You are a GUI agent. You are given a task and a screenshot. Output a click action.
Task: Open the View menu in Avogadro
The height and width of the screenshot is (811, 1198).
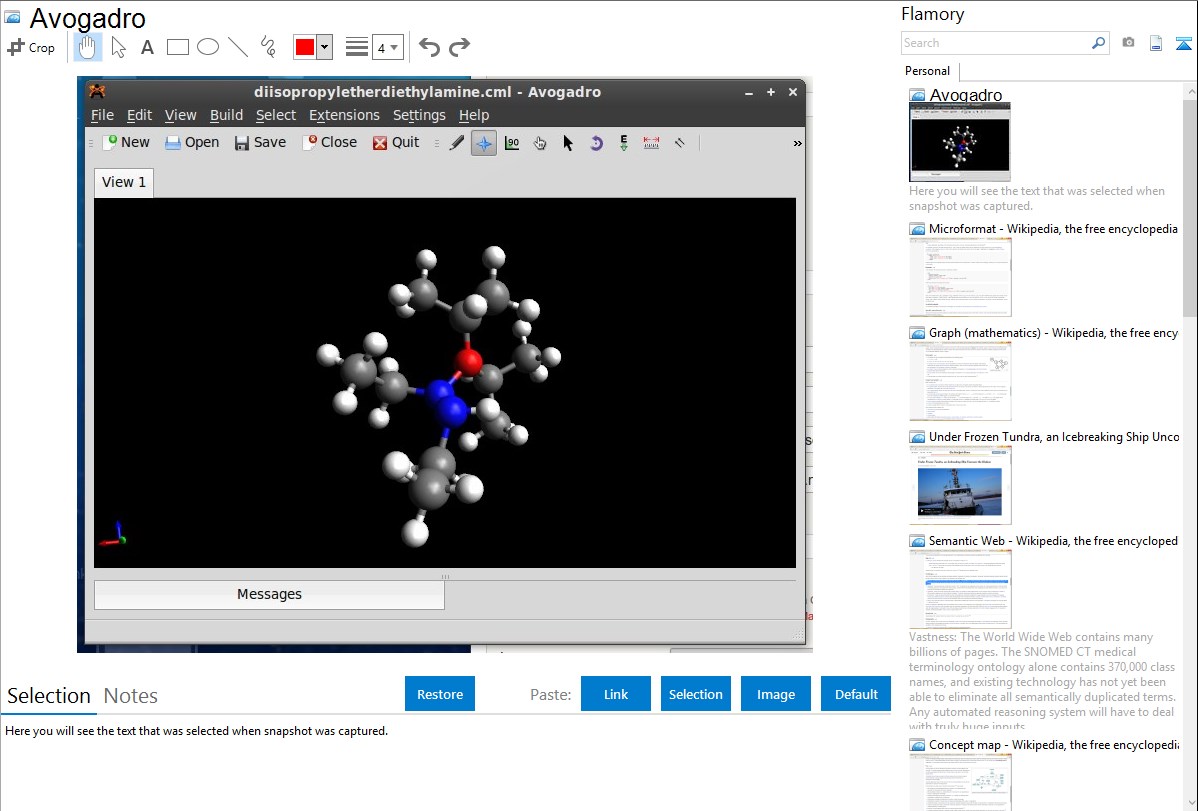point(180,115)
